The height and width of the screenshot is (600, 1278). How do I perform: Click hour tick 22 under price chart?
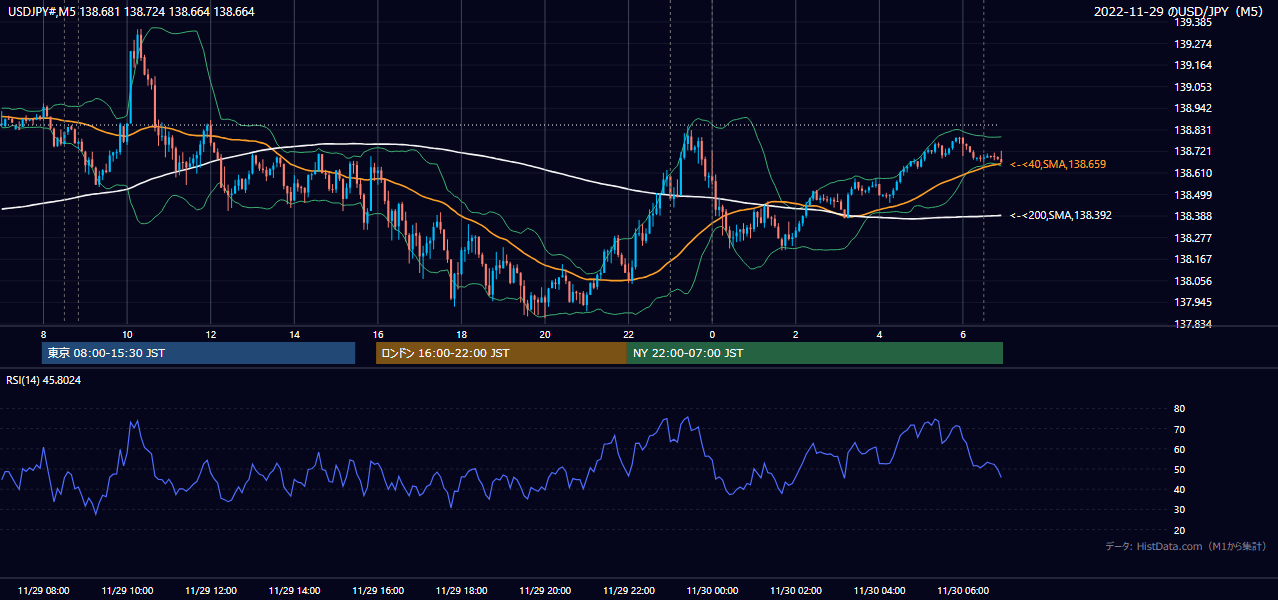tap(628, 334)
